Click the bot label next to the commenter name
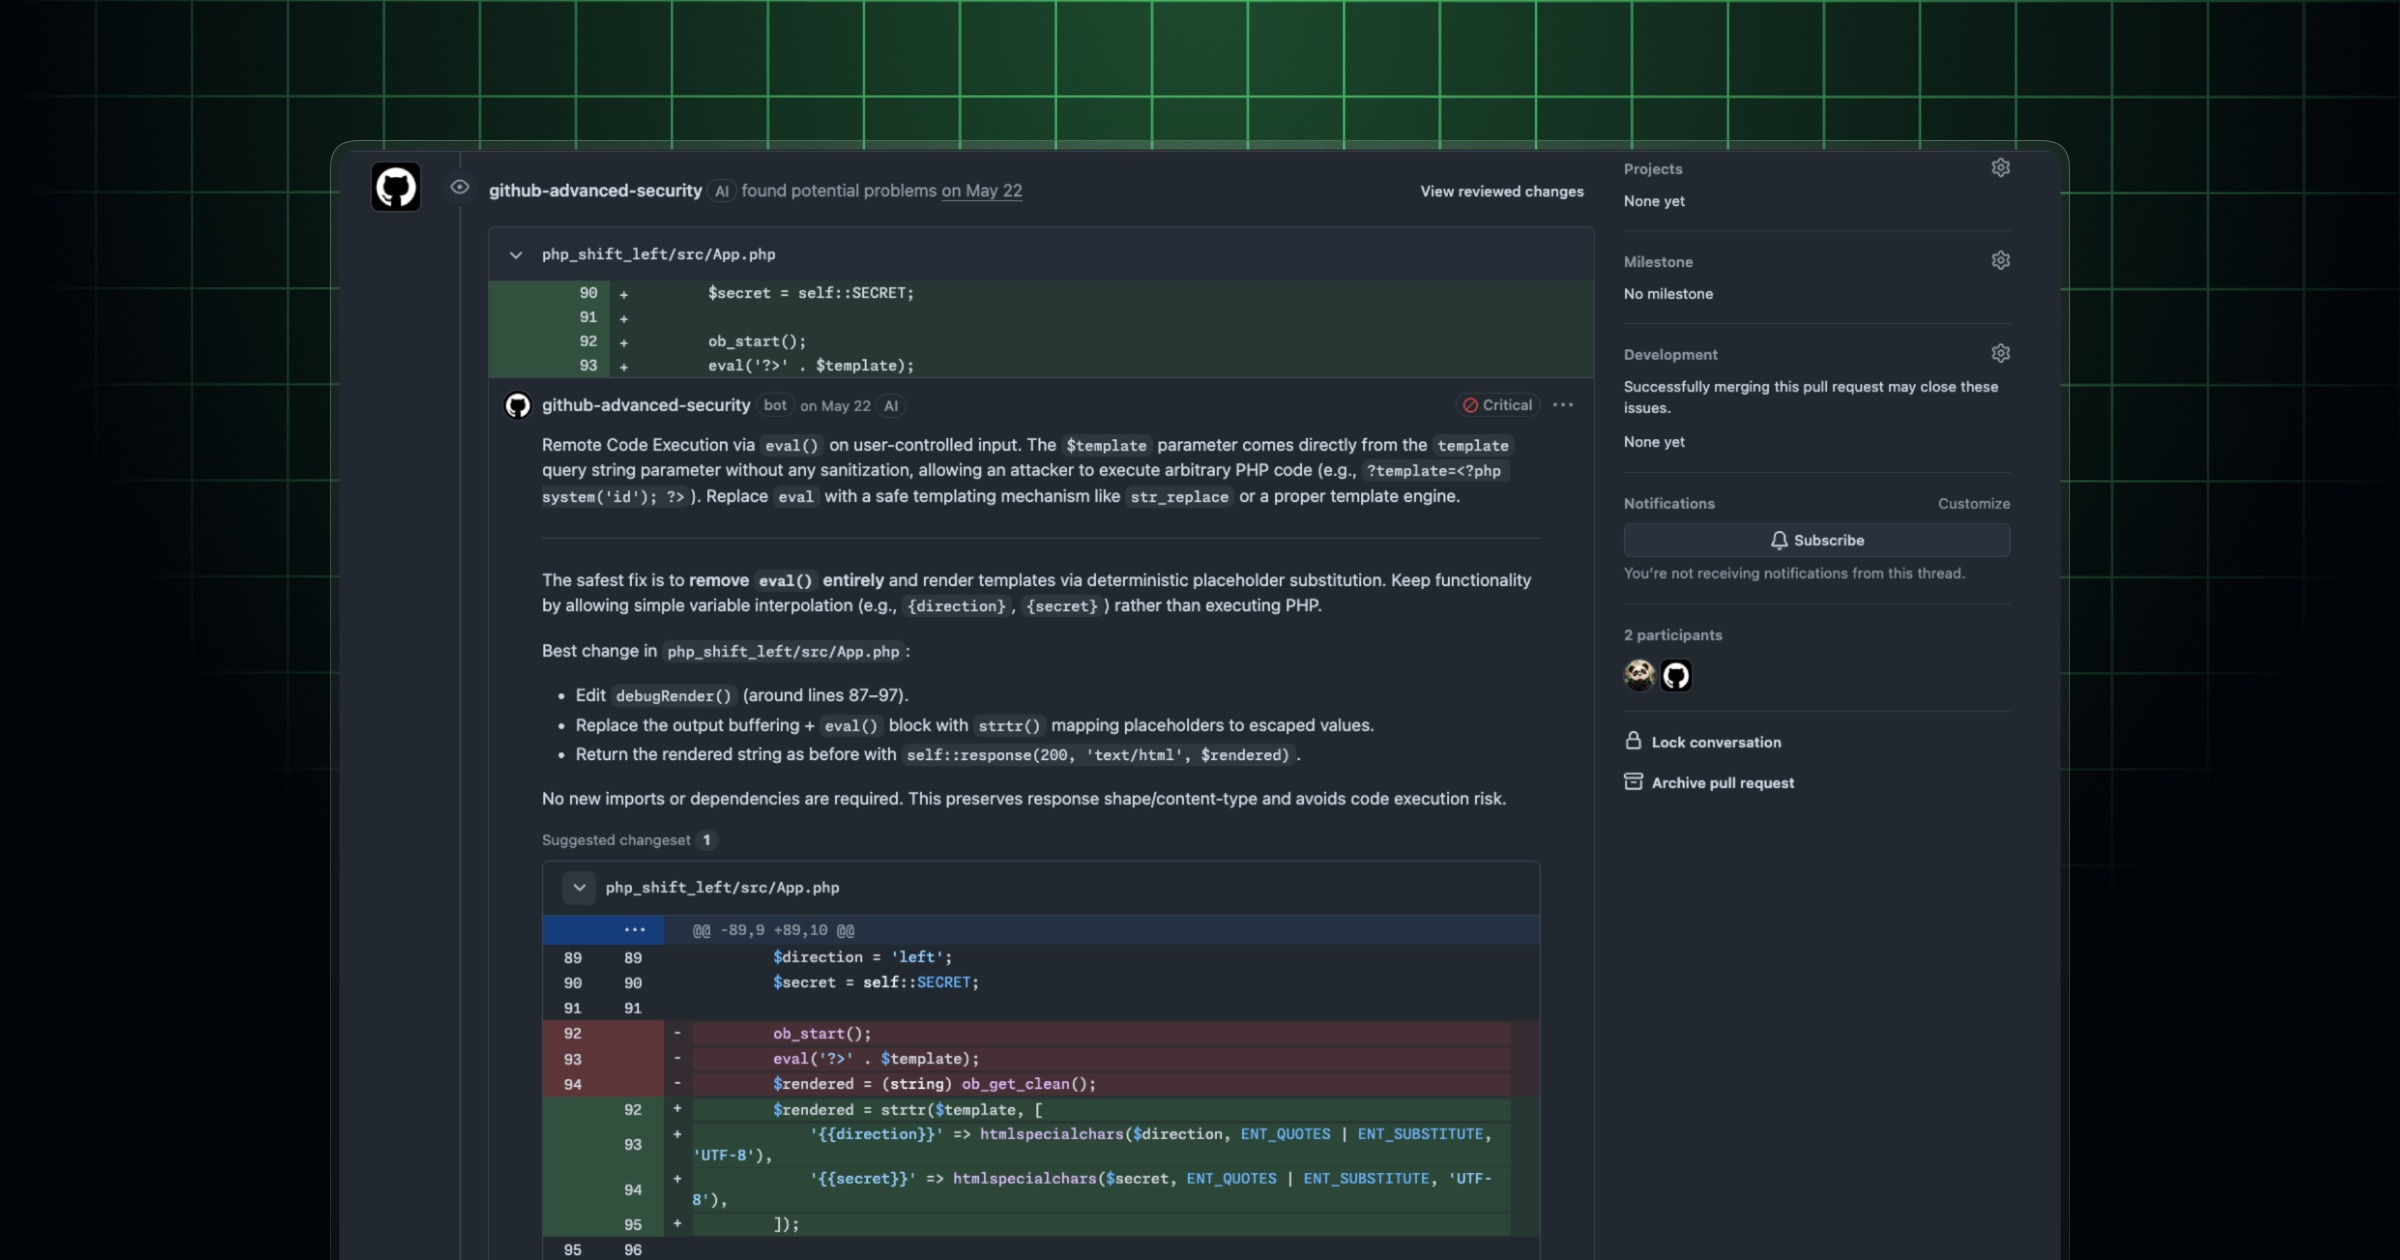Viewport: 2400px width, 1260px height. click(x=775, y=405)
